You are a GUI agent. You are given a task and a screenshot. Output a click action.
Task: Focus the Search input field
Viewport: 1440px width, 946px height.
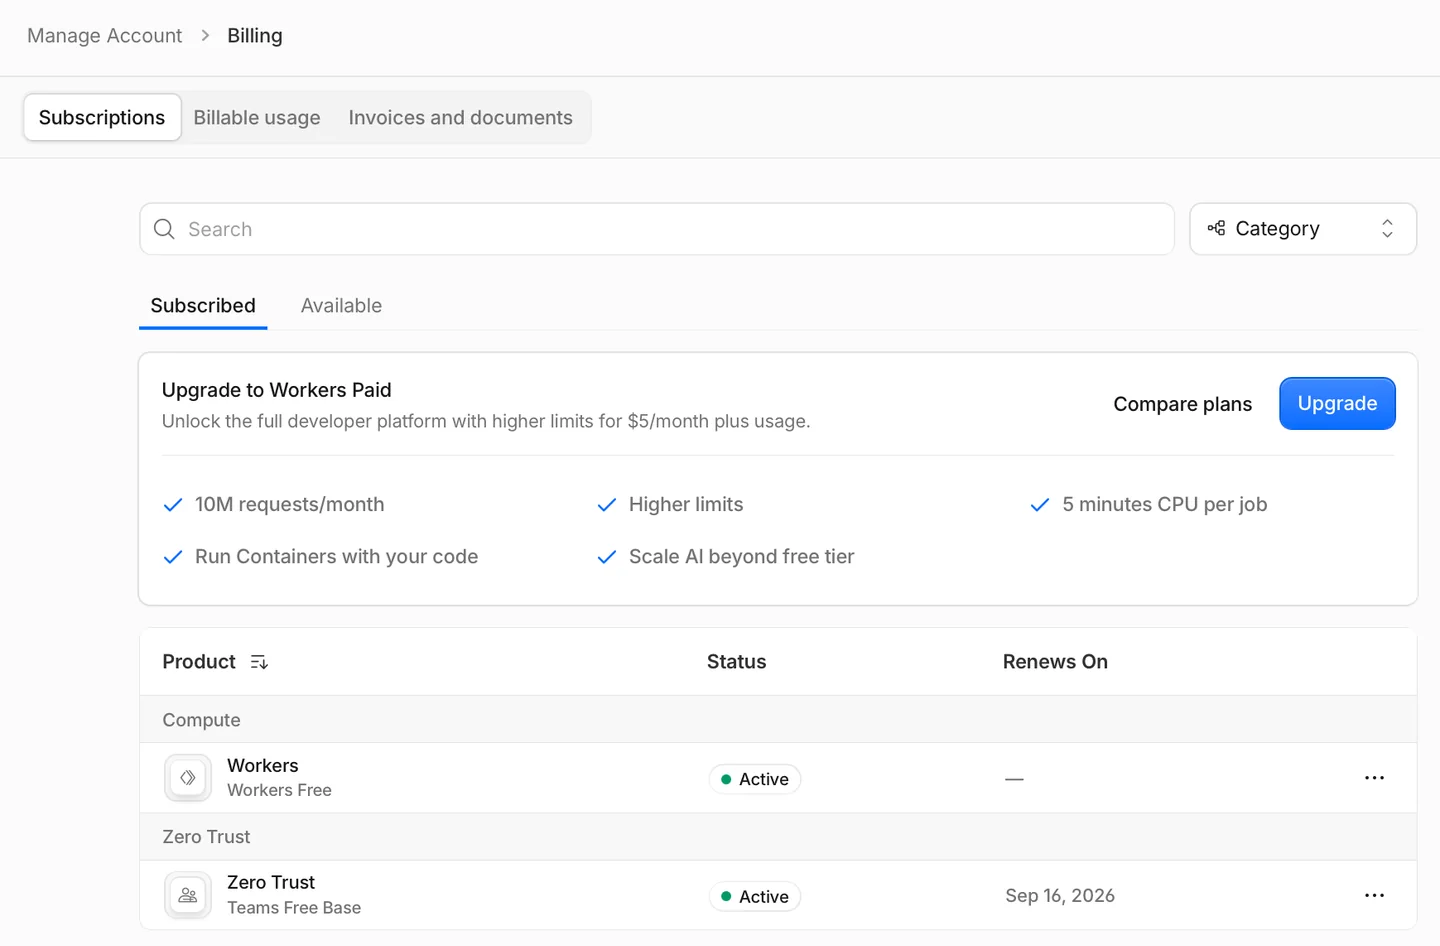click(x=657, y=229)
